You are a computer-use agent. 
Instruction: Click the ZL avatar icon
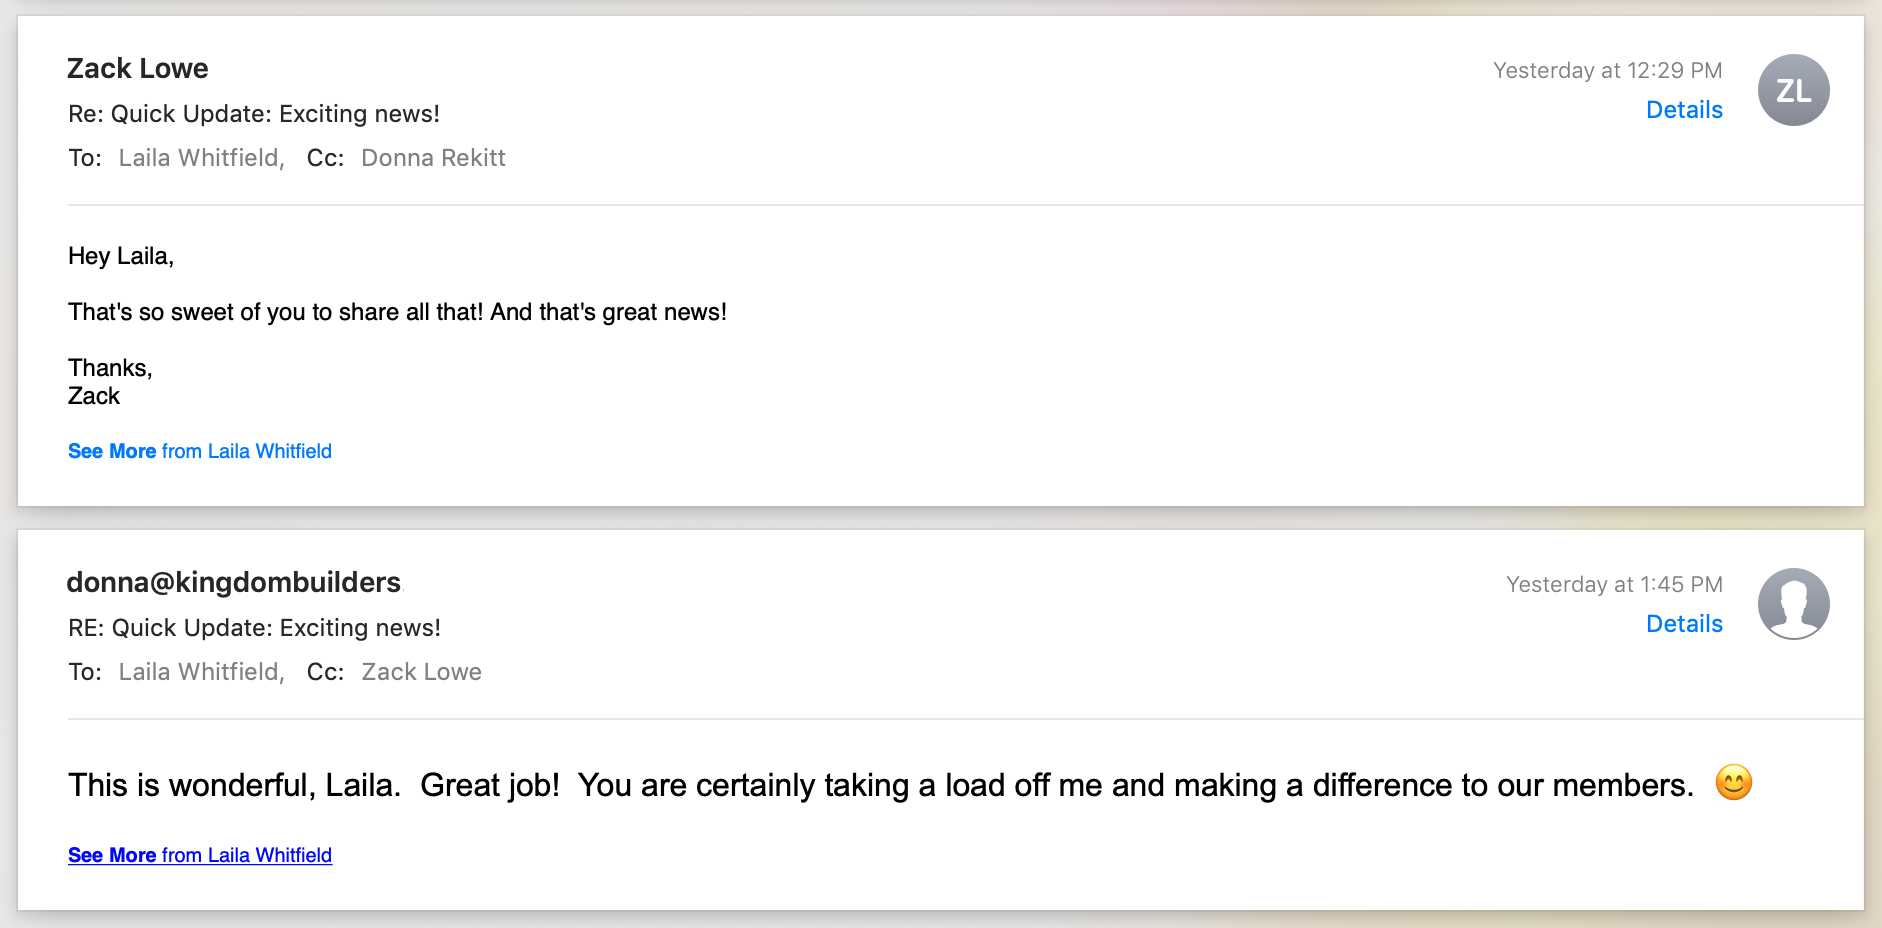coord(1793,90)
